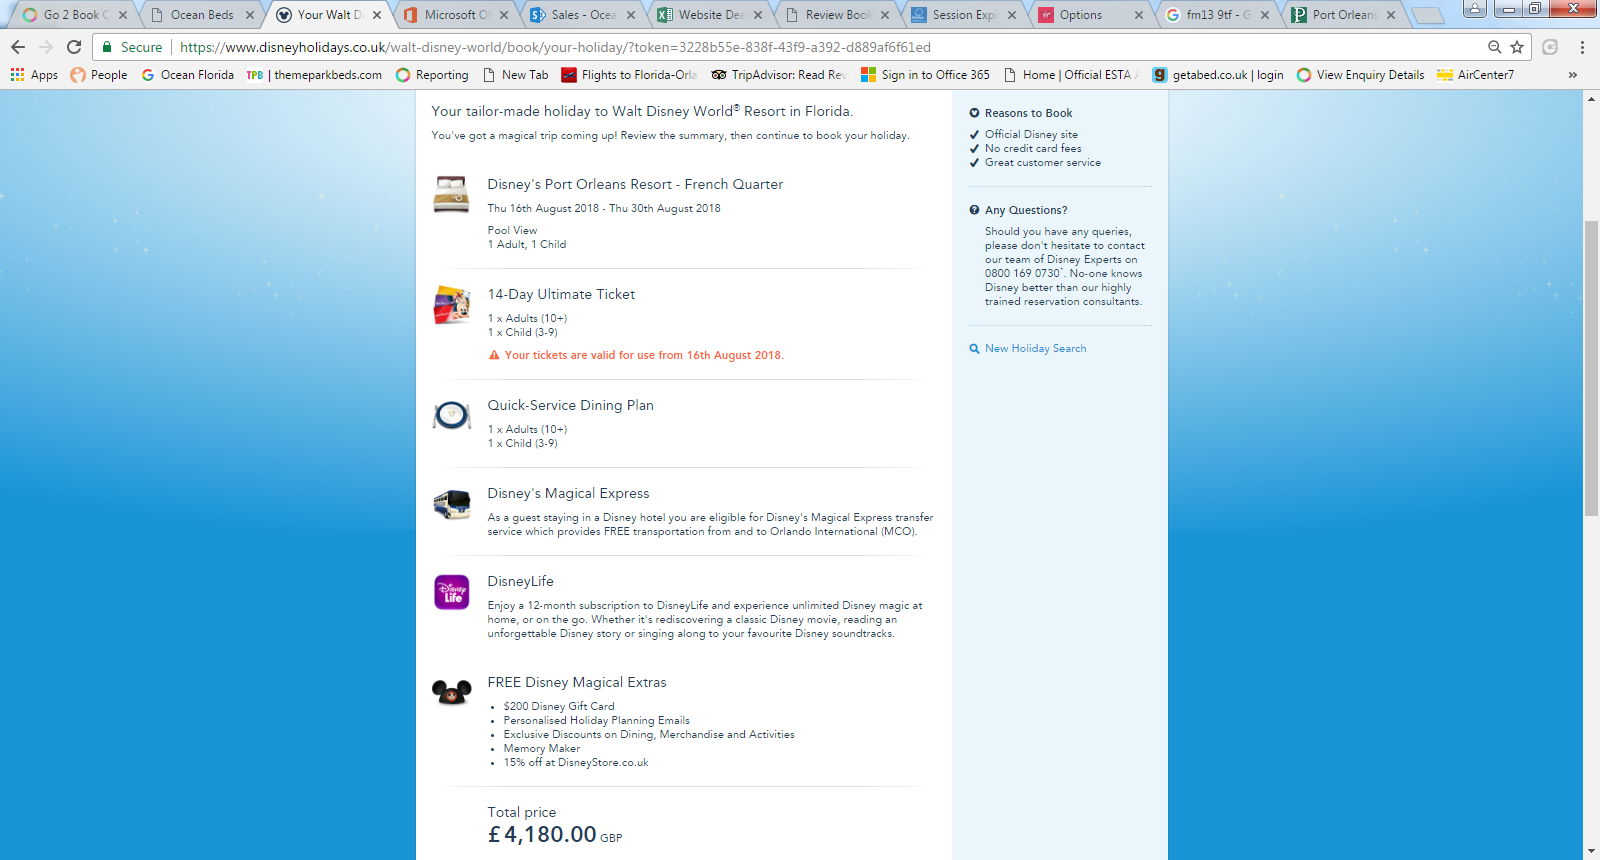Click the FREE Disney Magical Extras heading
Screen dimensions: 1600x860
(577, 682)
